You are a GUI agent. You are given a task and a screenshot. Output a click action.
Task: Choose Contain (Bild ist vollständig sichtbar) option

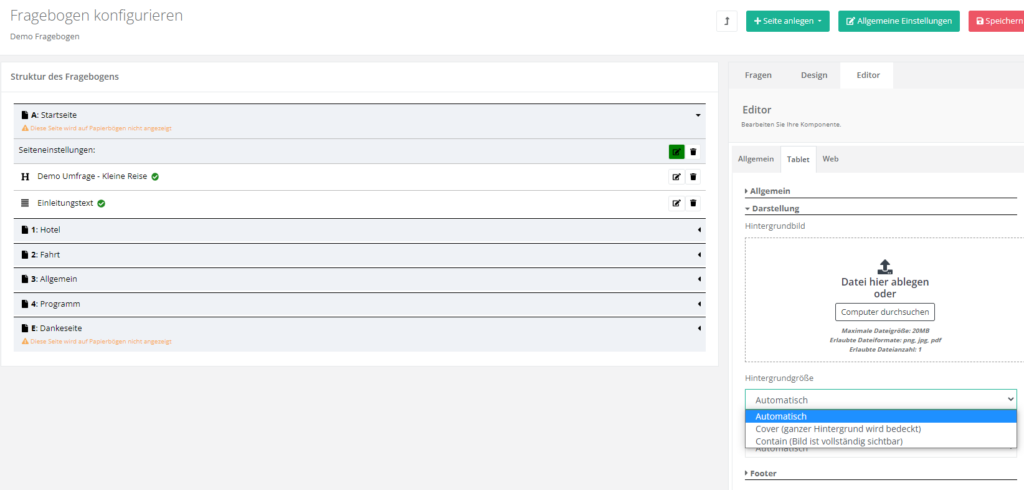coord(829,441)
